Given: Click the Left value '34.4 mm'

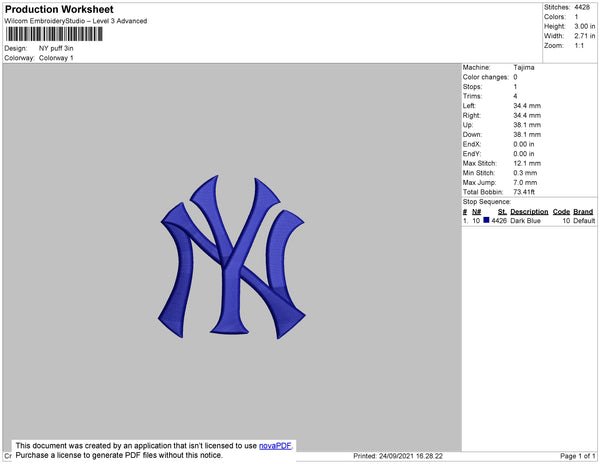Looking at the screenshot, I should [527, 106].
